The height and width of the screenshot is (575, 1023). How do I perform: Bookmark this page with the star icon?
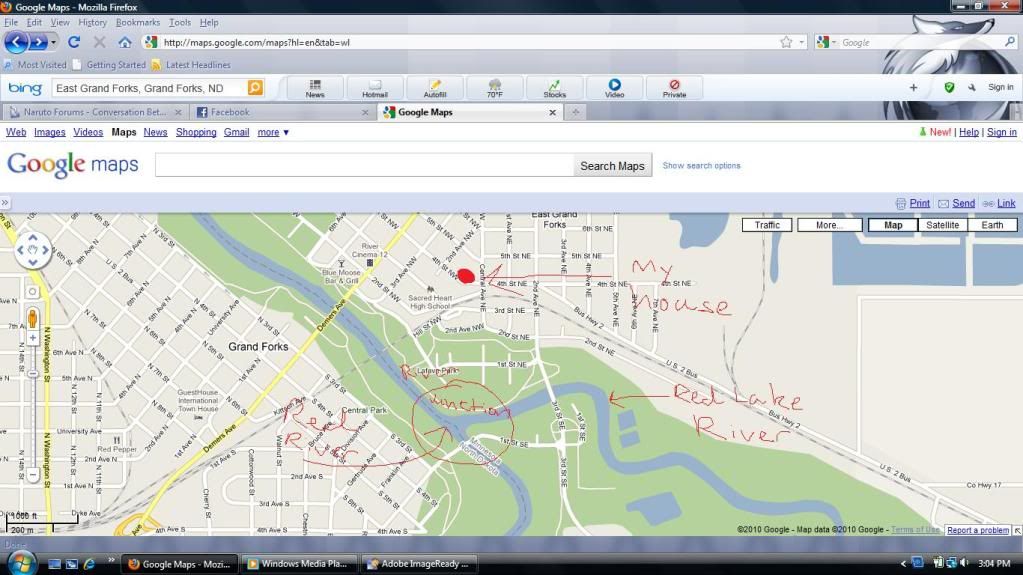[786, 42]
